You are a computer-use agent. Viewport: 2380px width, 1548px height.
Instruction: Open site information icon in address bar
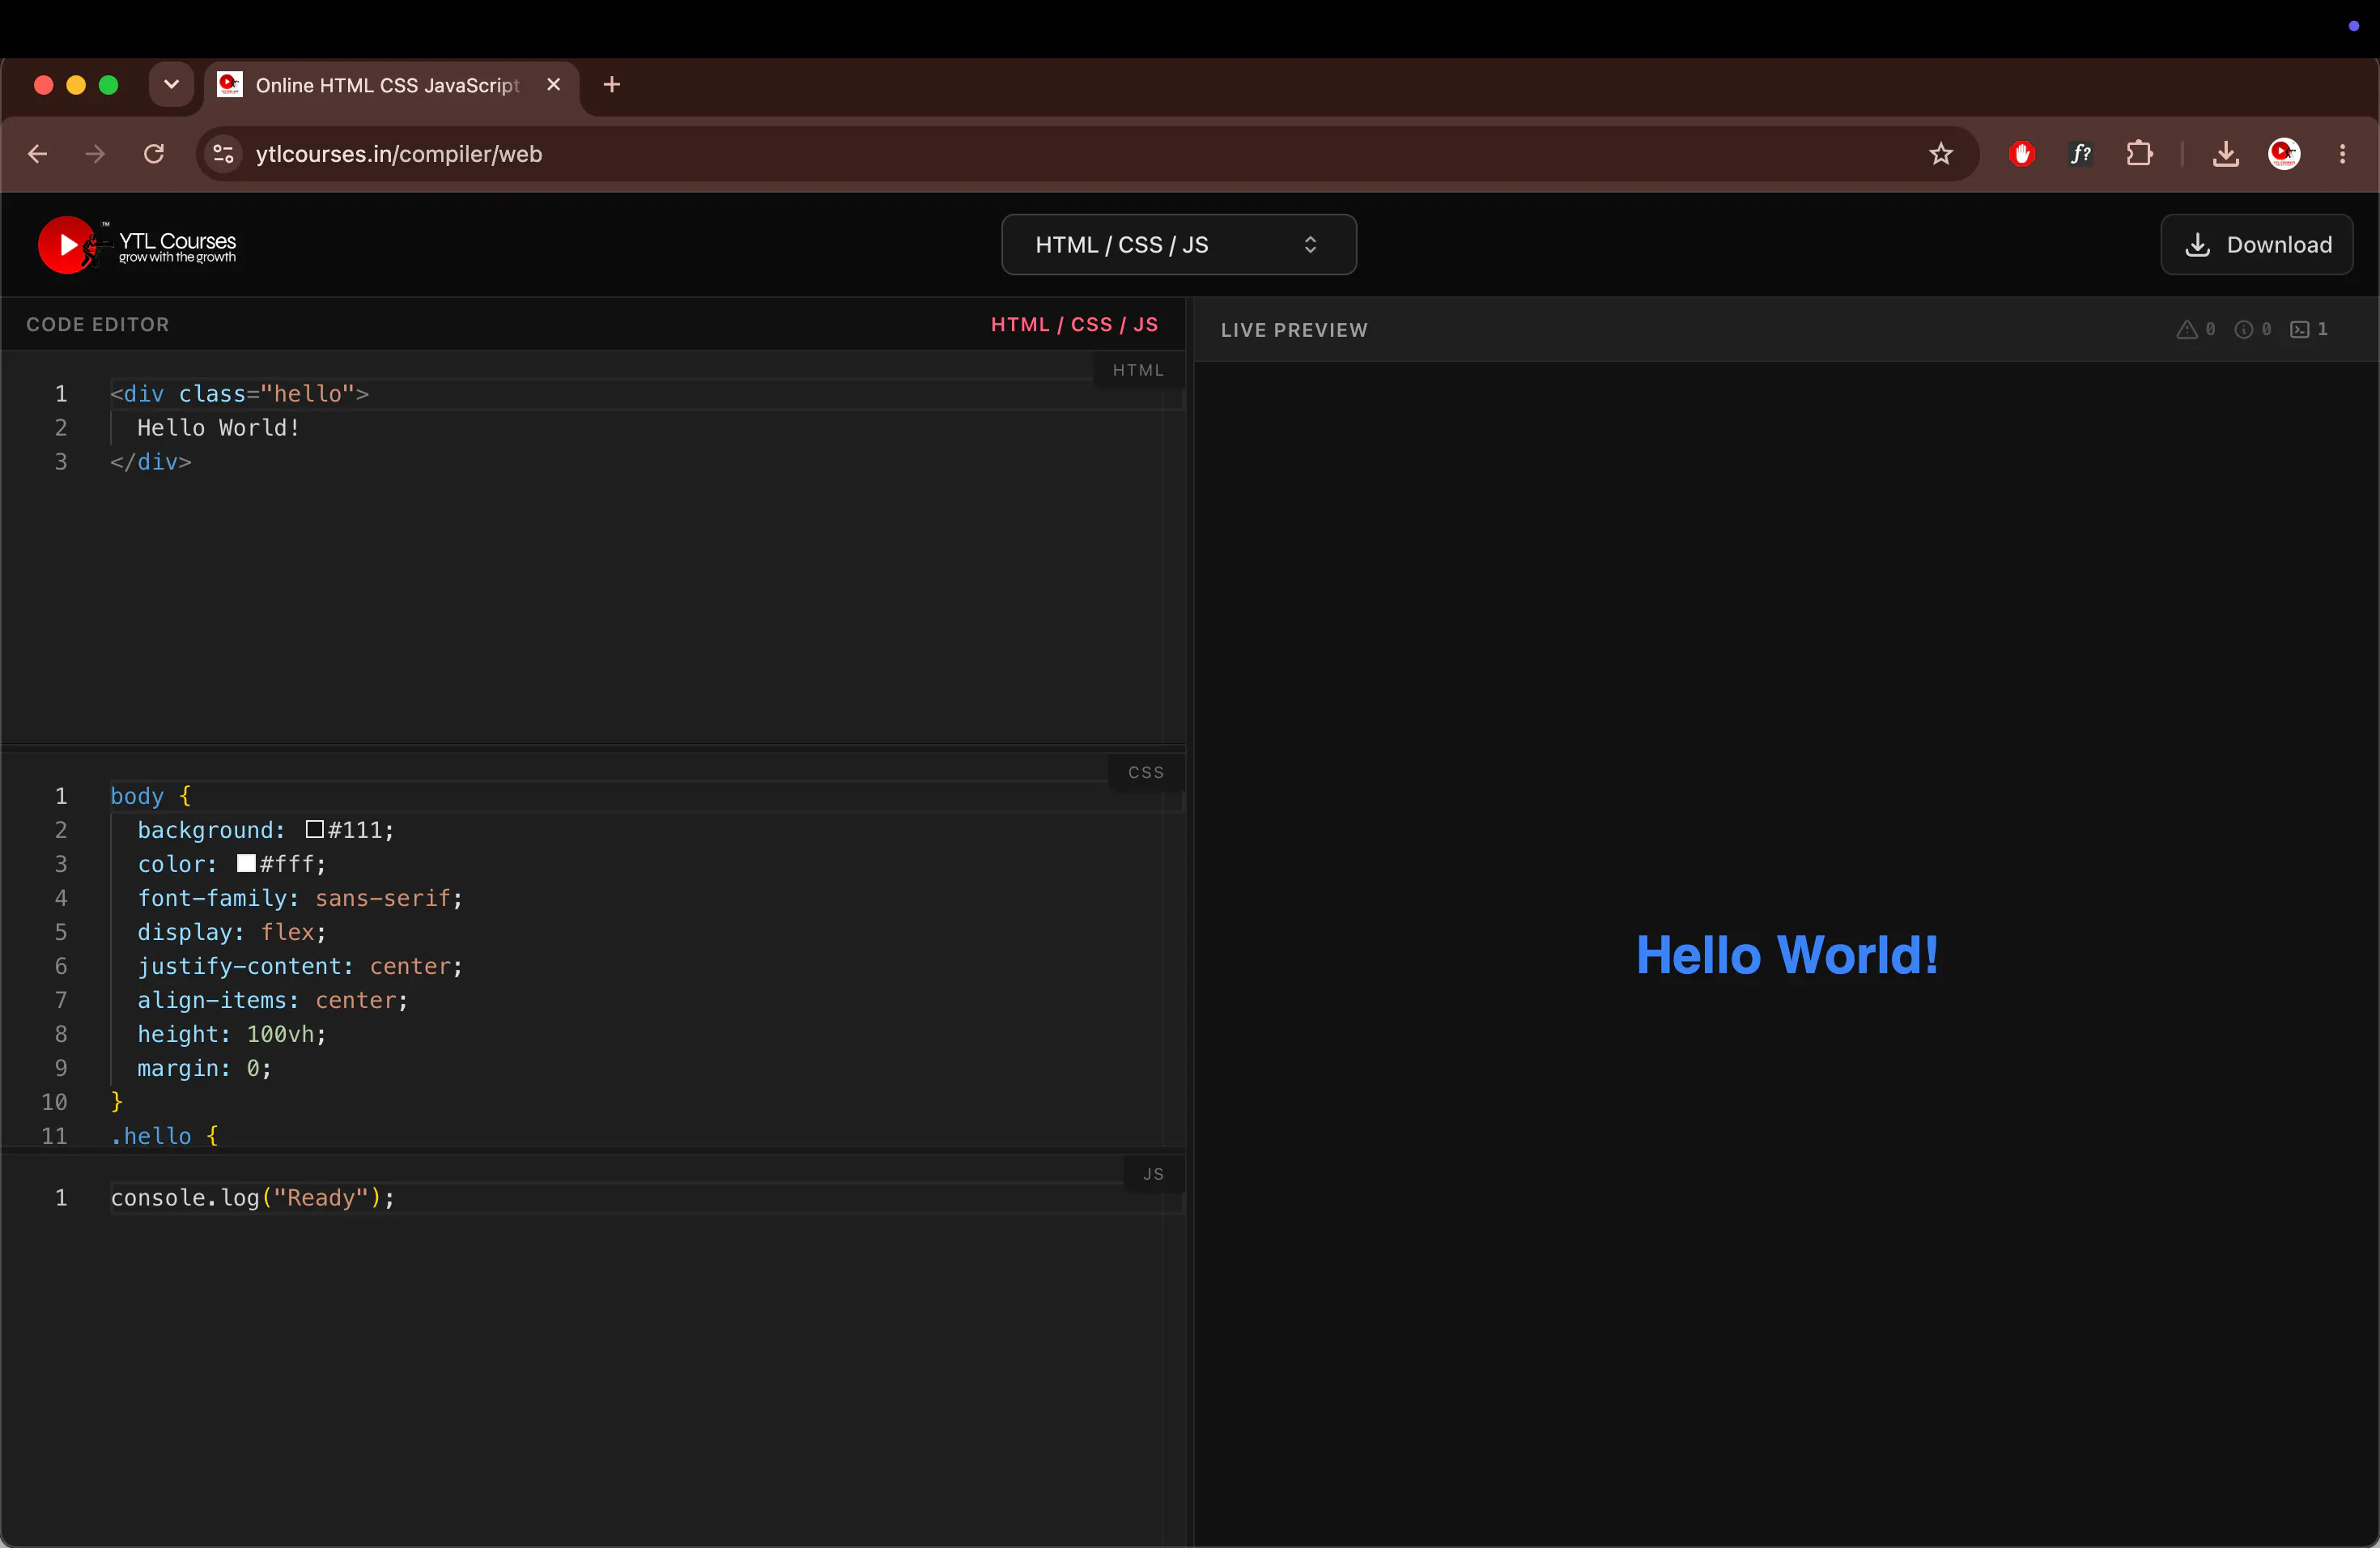tap(223, 154)
